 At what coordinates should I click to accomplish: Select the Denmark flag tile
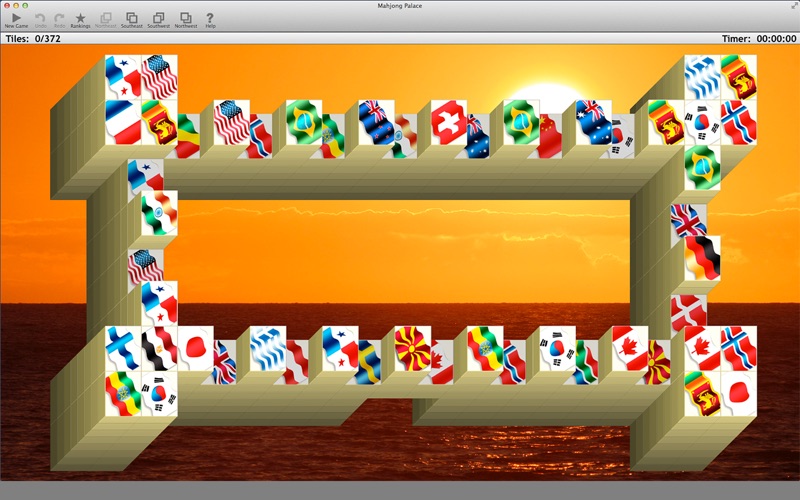click(689, 313)
